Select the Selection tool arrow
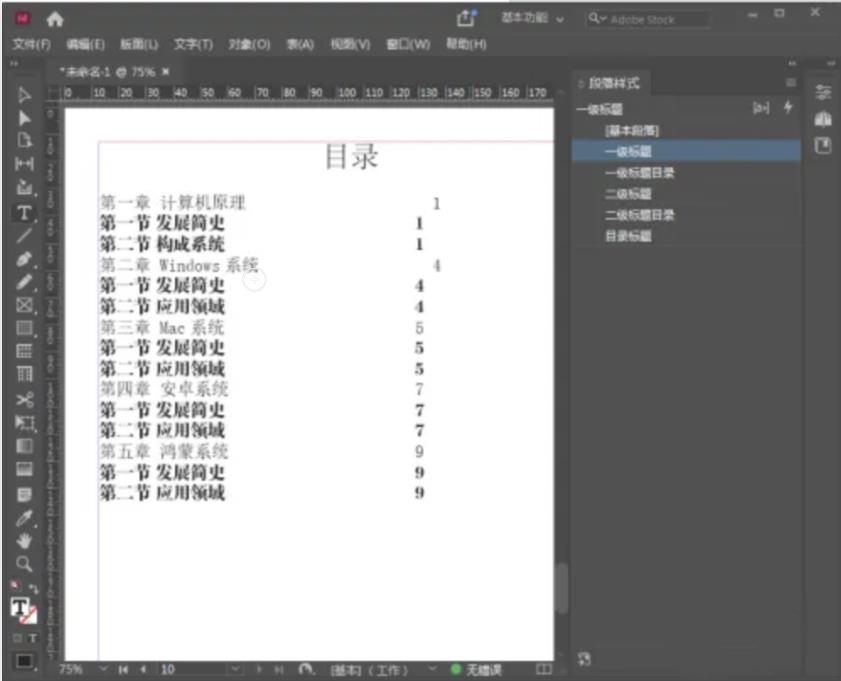Image resolution: width=841 pixels, height=681 pixels. [x=25, y=96]
